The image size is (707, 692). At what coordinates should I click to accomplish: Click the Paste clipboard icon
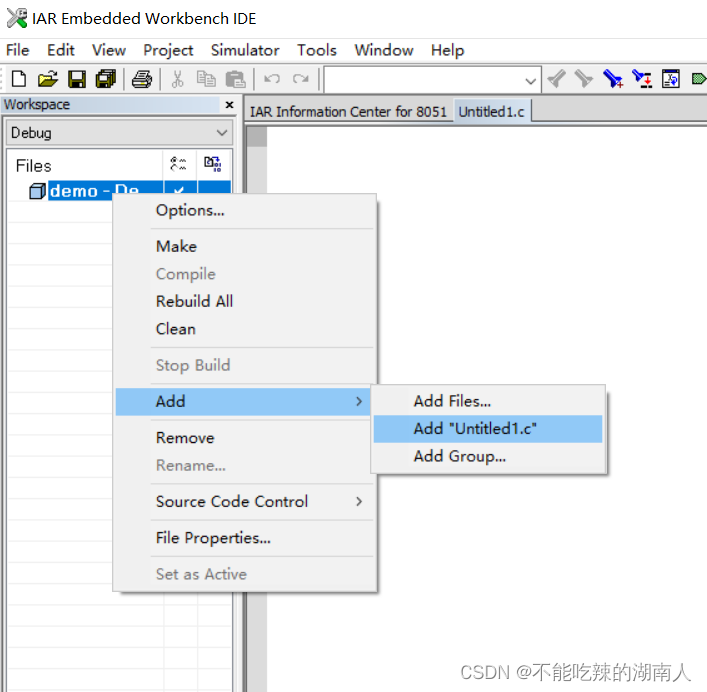coord(235,79)
